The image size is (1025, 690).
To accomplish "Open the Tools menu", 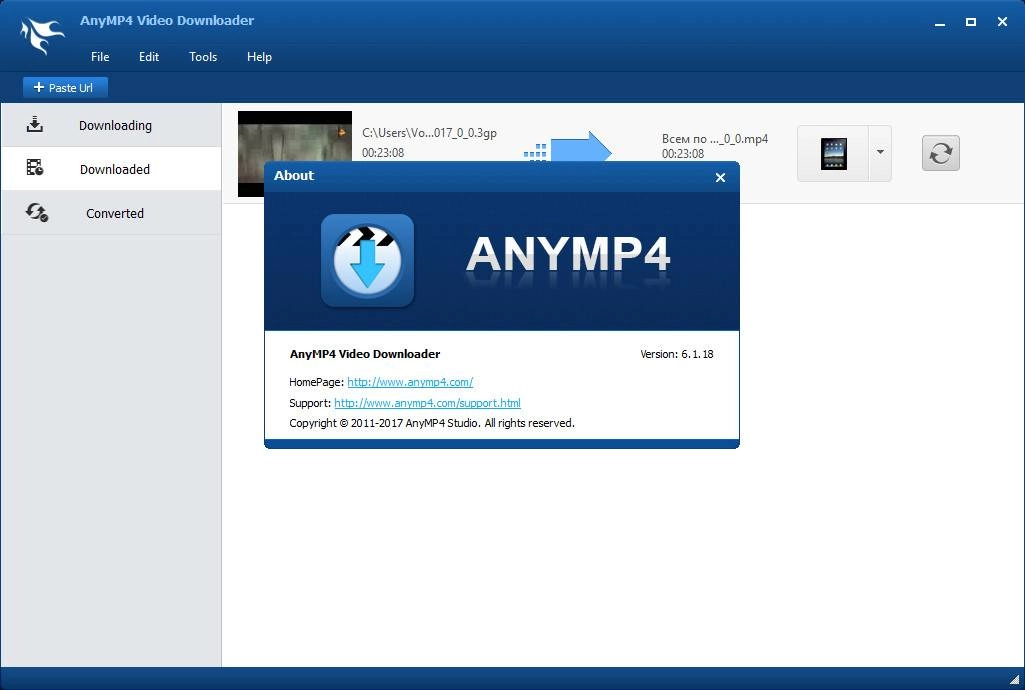I will click(x=203, y=57).
